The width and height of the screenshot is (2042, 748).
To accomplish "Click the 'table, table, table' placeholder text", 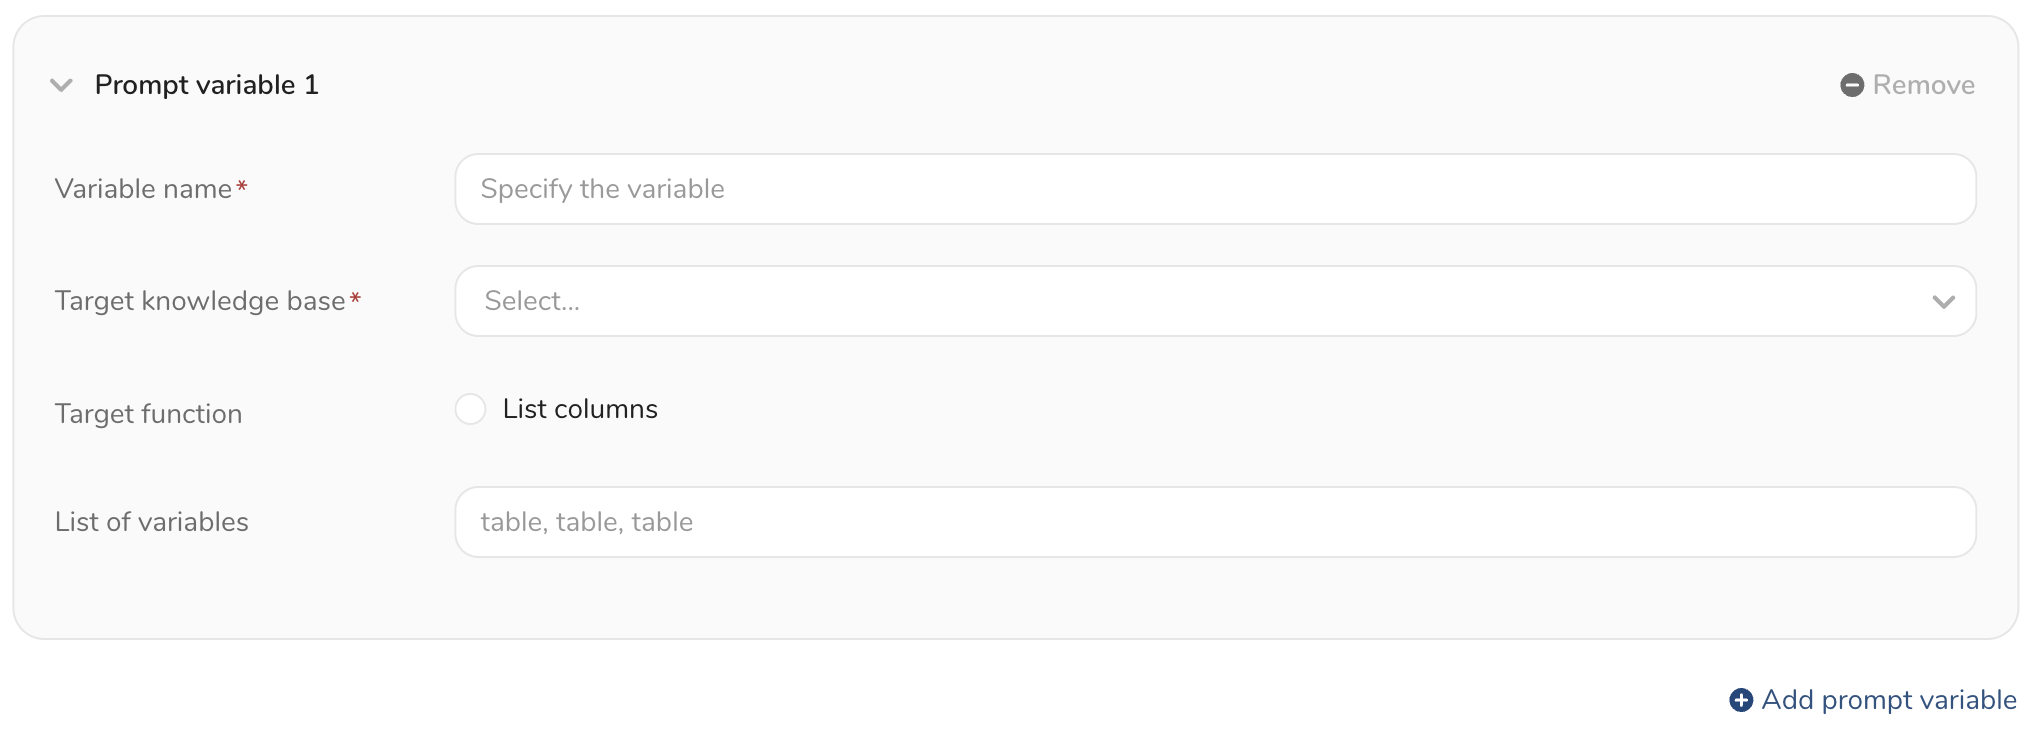I will click(587, 522).
